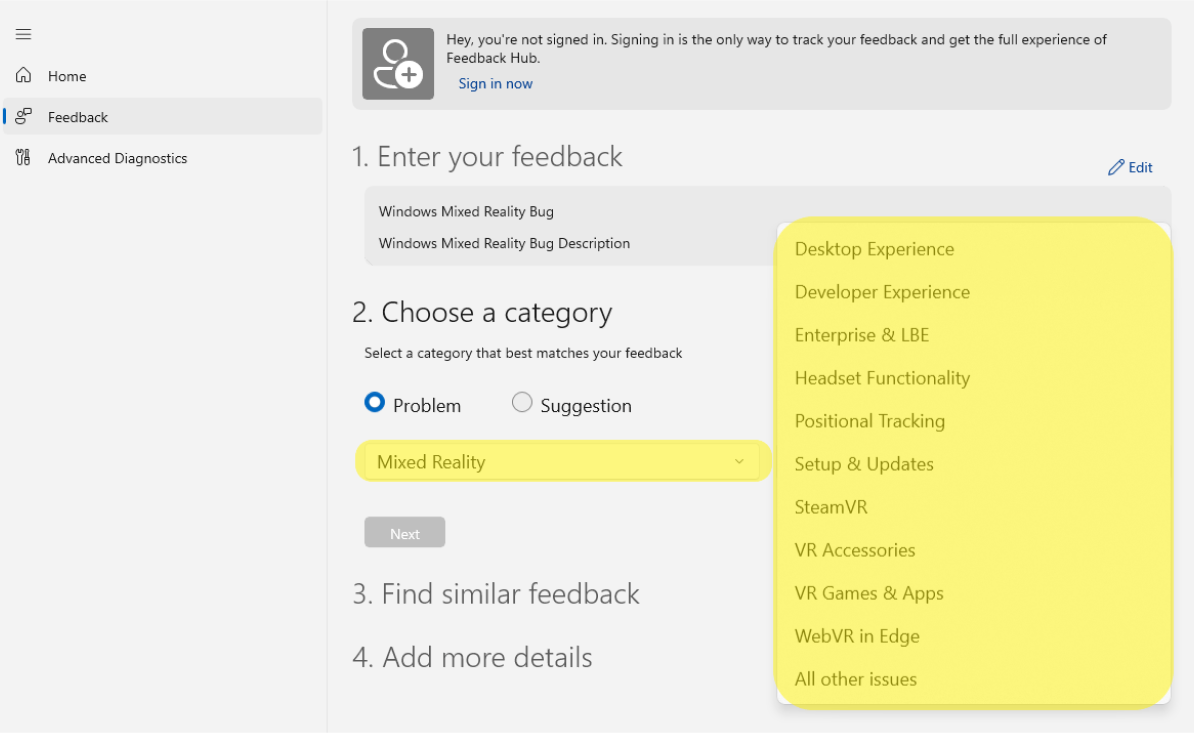Choose WebVR in Edge subcategory

973,636
